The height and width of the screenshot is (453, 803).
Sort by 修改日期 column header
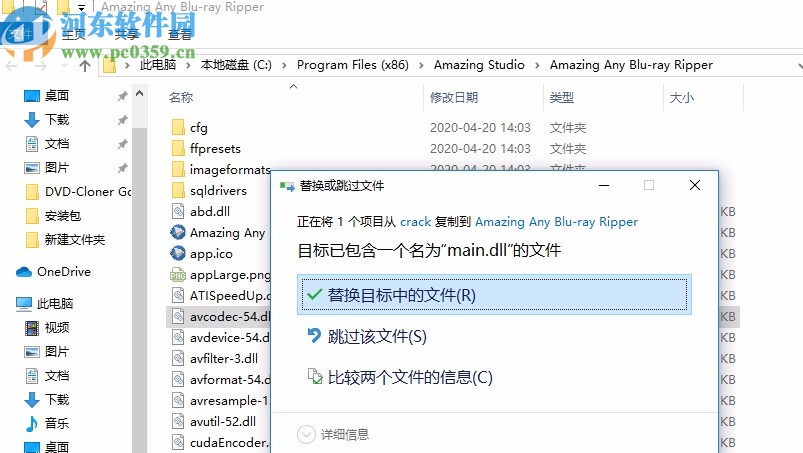coord(454,97)
